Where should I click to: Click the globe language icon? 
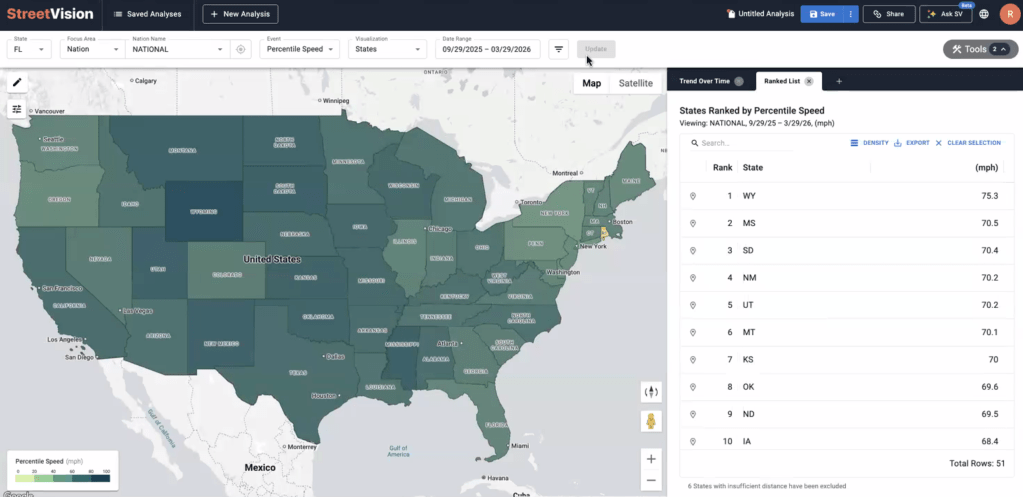[984, 14]
